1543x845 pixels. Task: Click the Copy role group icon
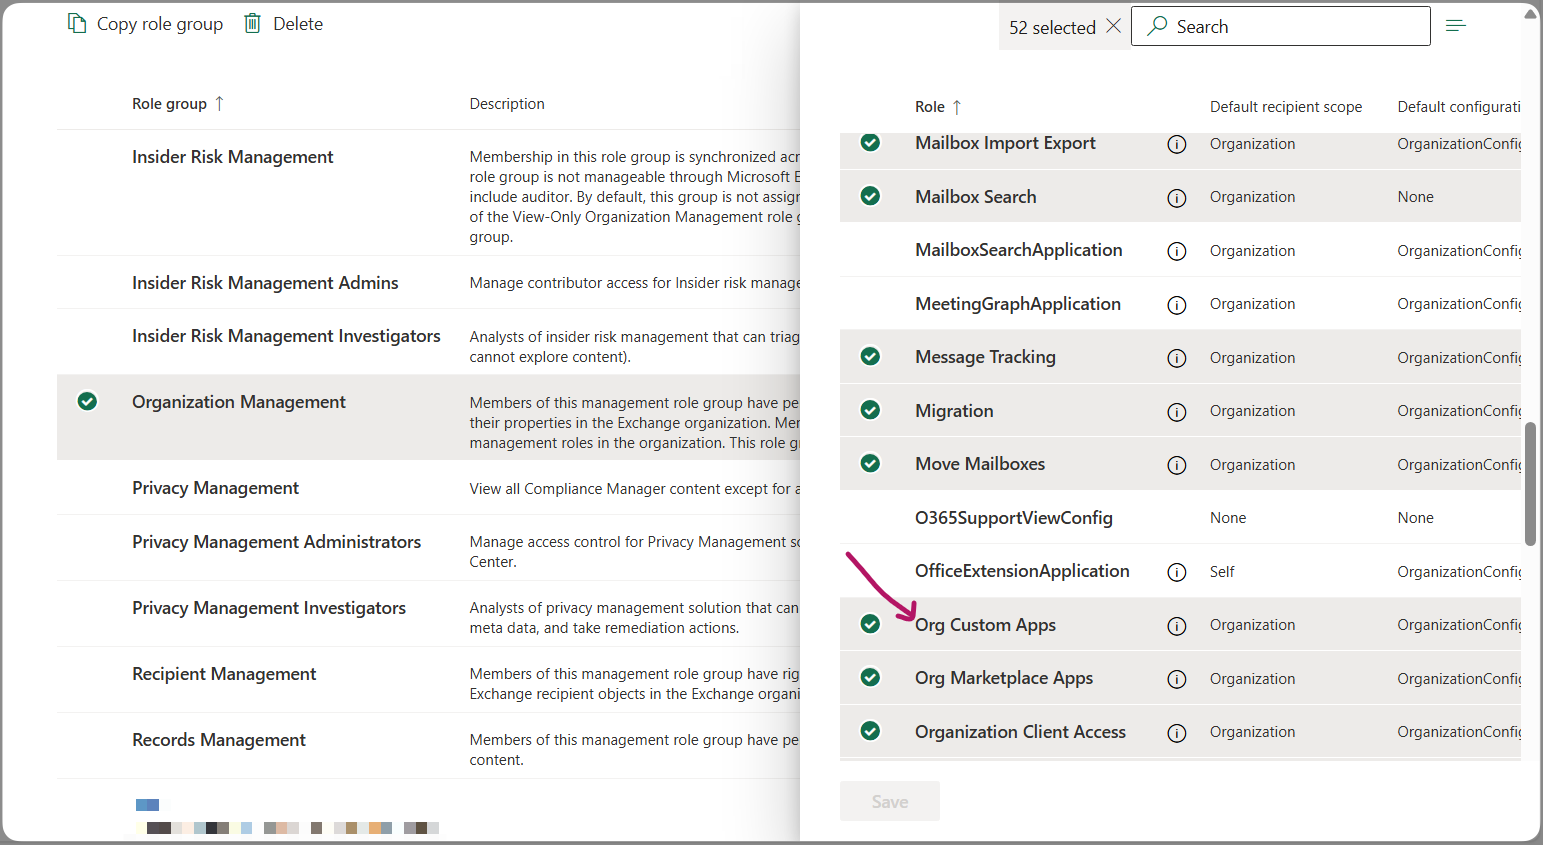point(77,23)
